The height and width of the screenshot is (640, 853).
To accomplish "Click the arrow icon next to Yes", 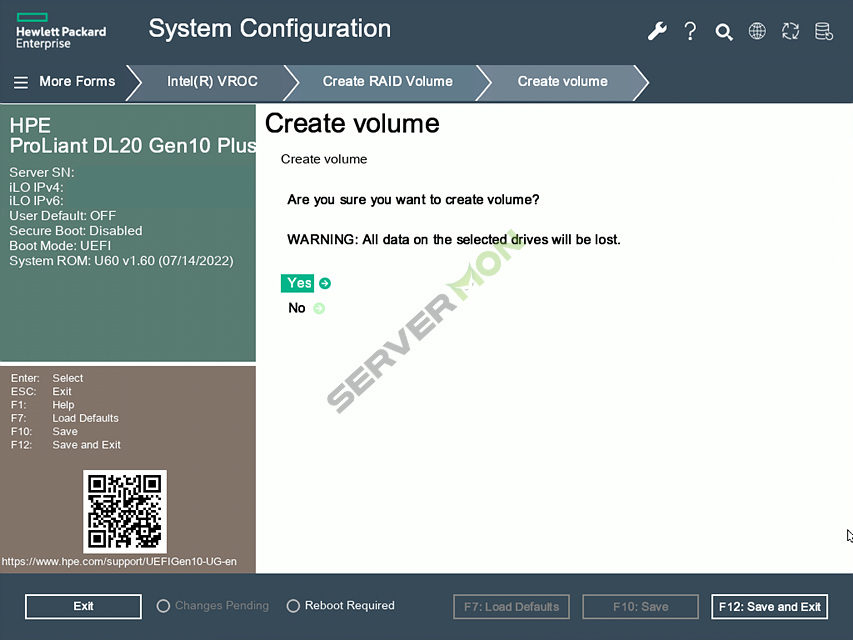I will click(325, 283).
